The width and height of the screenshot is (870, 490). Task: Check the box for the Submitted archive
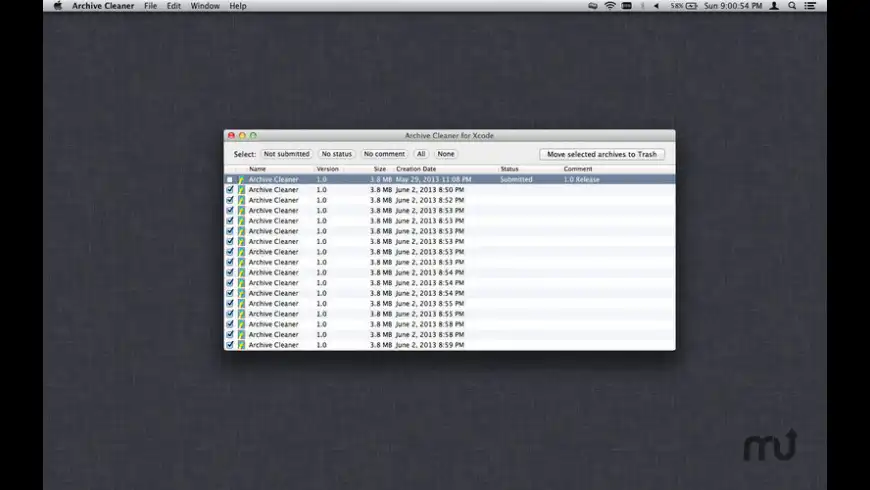coord(230,179)
